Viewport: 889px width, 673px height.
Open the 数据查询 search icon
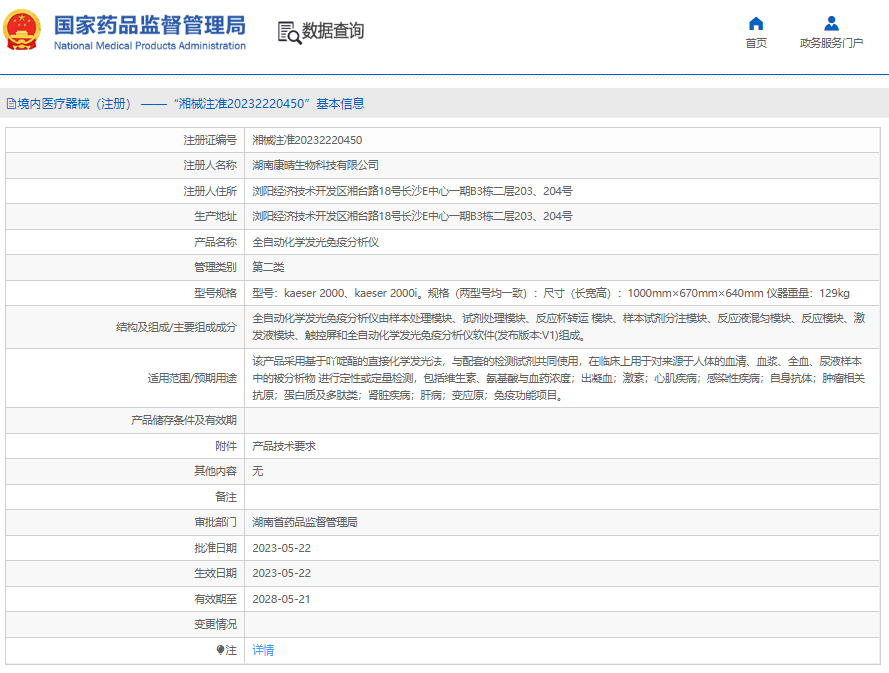point(289,32)
